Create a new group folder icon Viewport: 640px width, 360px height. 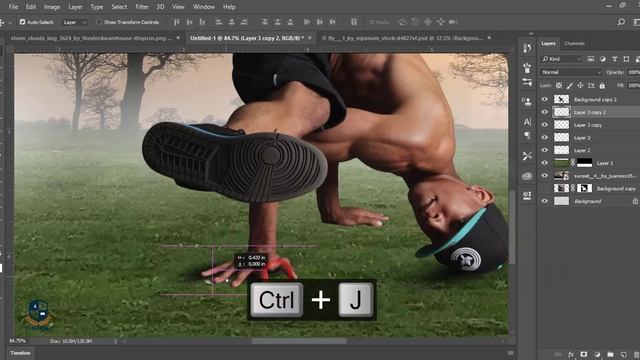610,354
